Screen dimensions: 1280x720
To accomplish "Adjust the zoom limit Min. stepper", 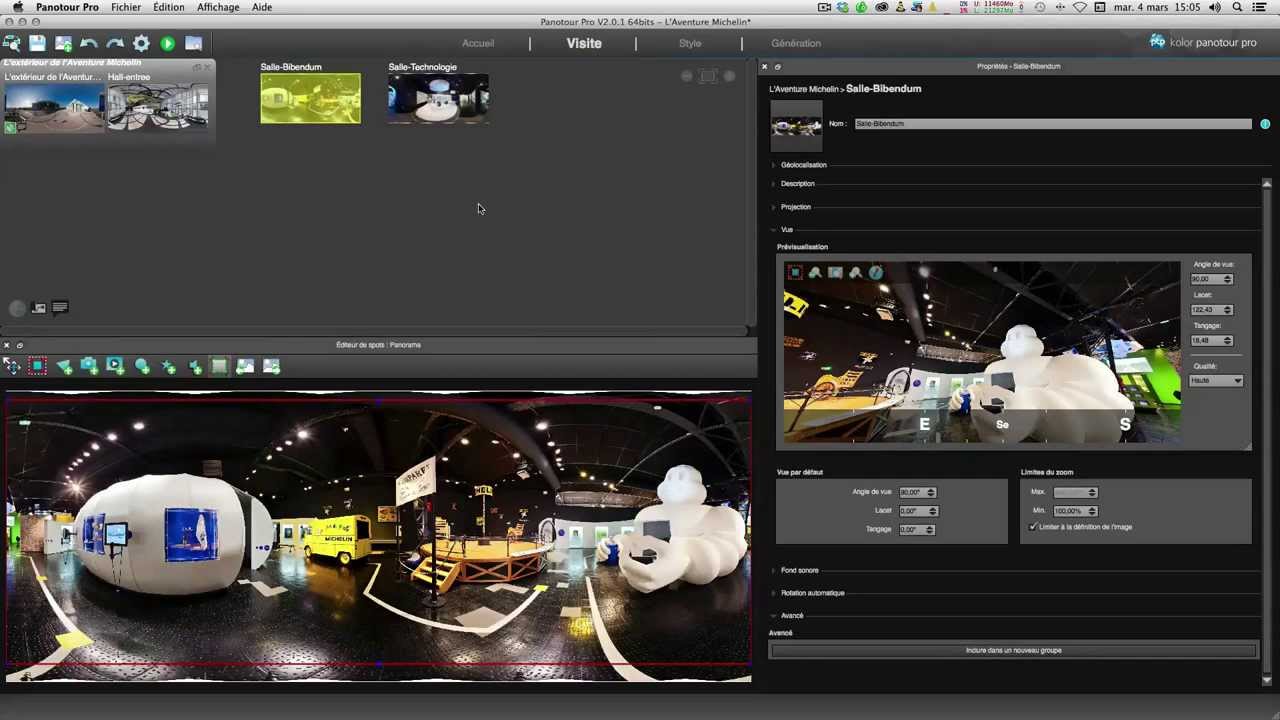I will [x=1092, y=511].
